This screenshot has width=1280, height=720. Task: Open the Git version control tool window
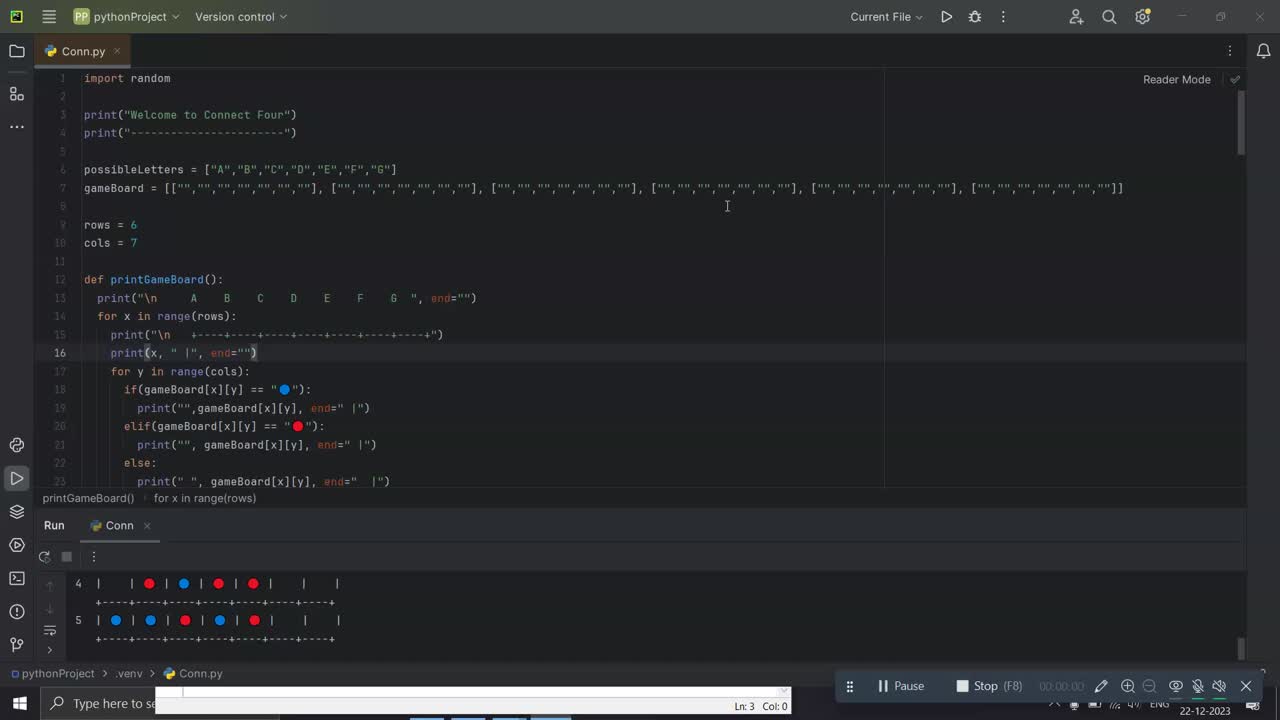click(x=17, y=644)
